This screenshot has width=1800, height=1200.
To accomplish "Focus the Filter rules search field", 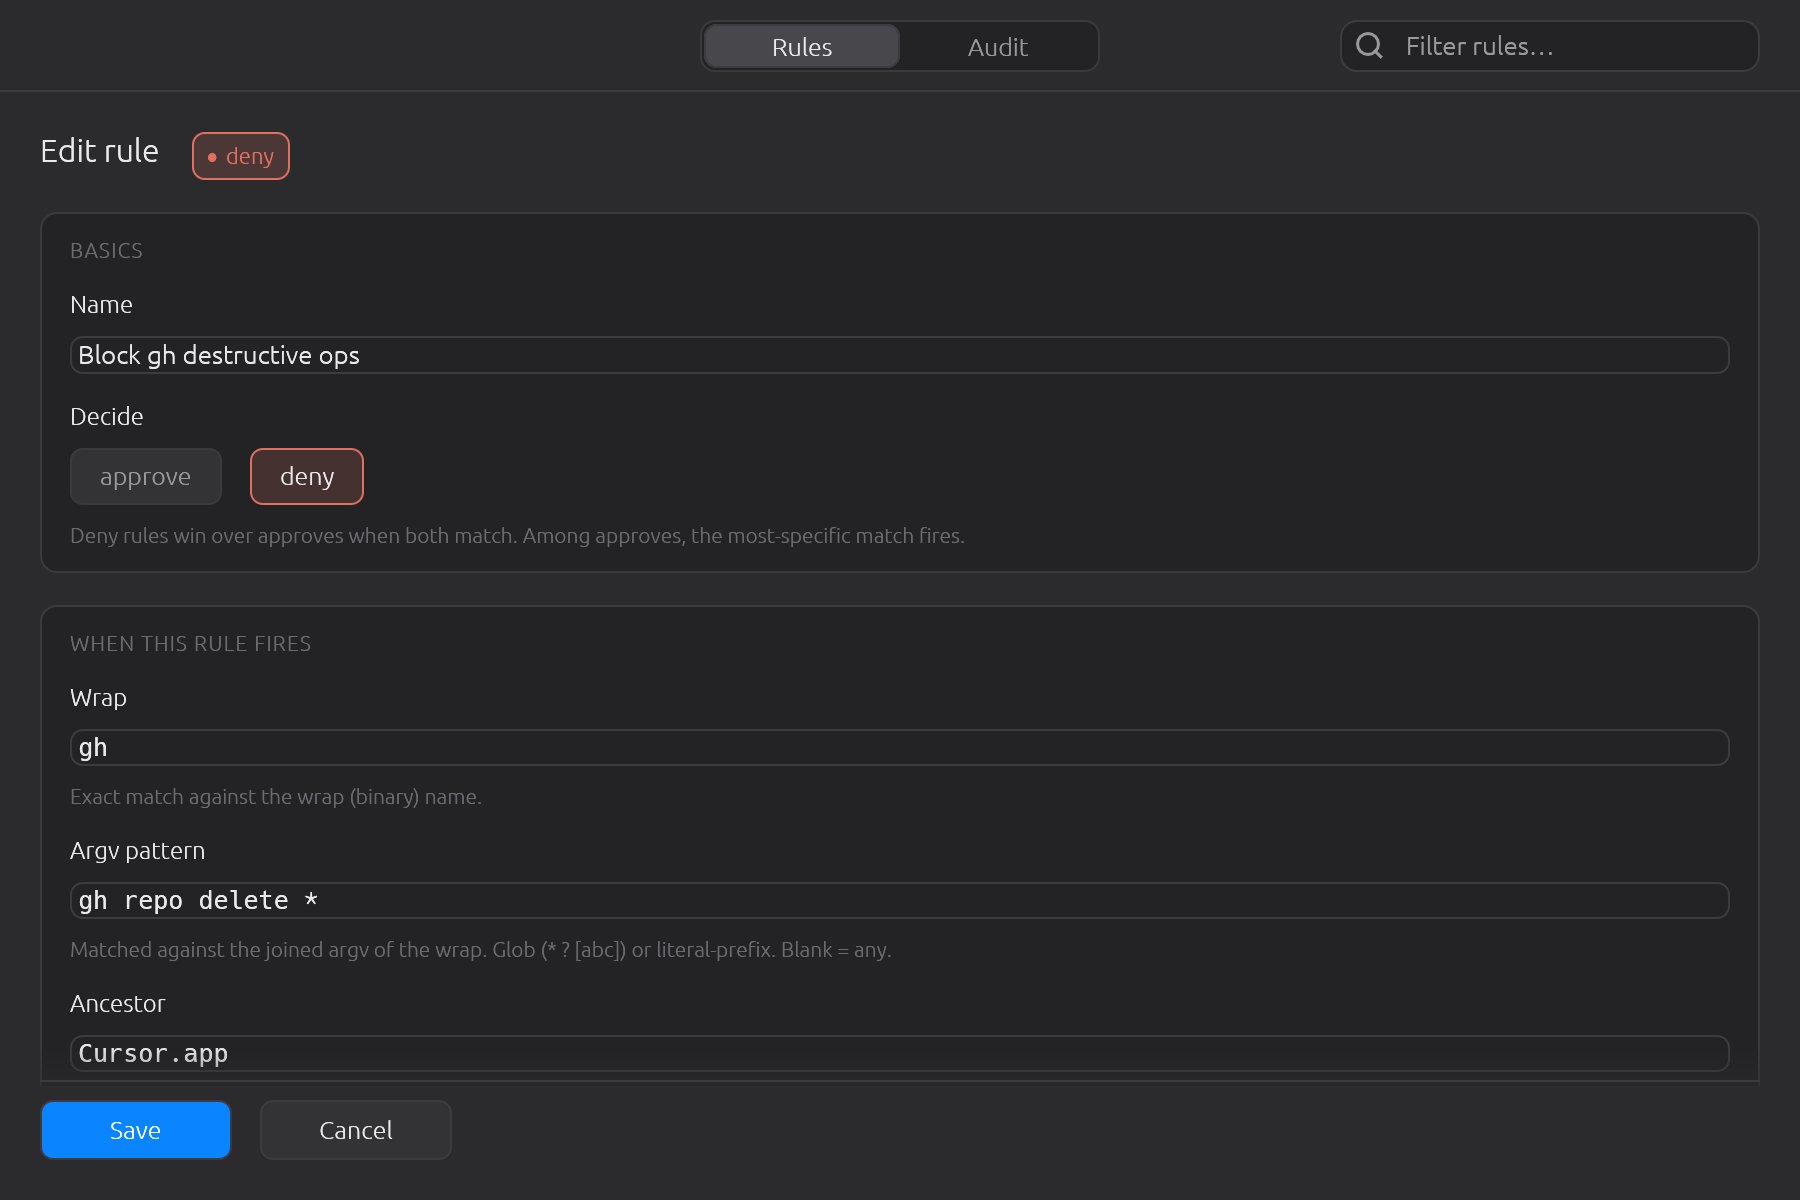I will point(1549,46).
